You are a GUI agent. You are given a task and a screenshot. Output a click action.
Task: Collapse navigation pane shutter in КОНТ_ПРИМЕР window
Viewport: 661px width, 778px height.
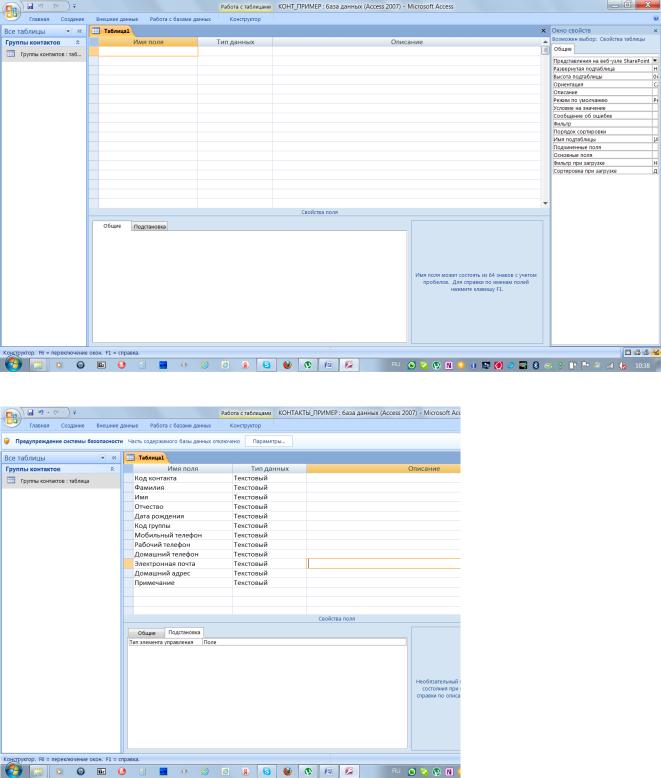[x=79, y=31]
